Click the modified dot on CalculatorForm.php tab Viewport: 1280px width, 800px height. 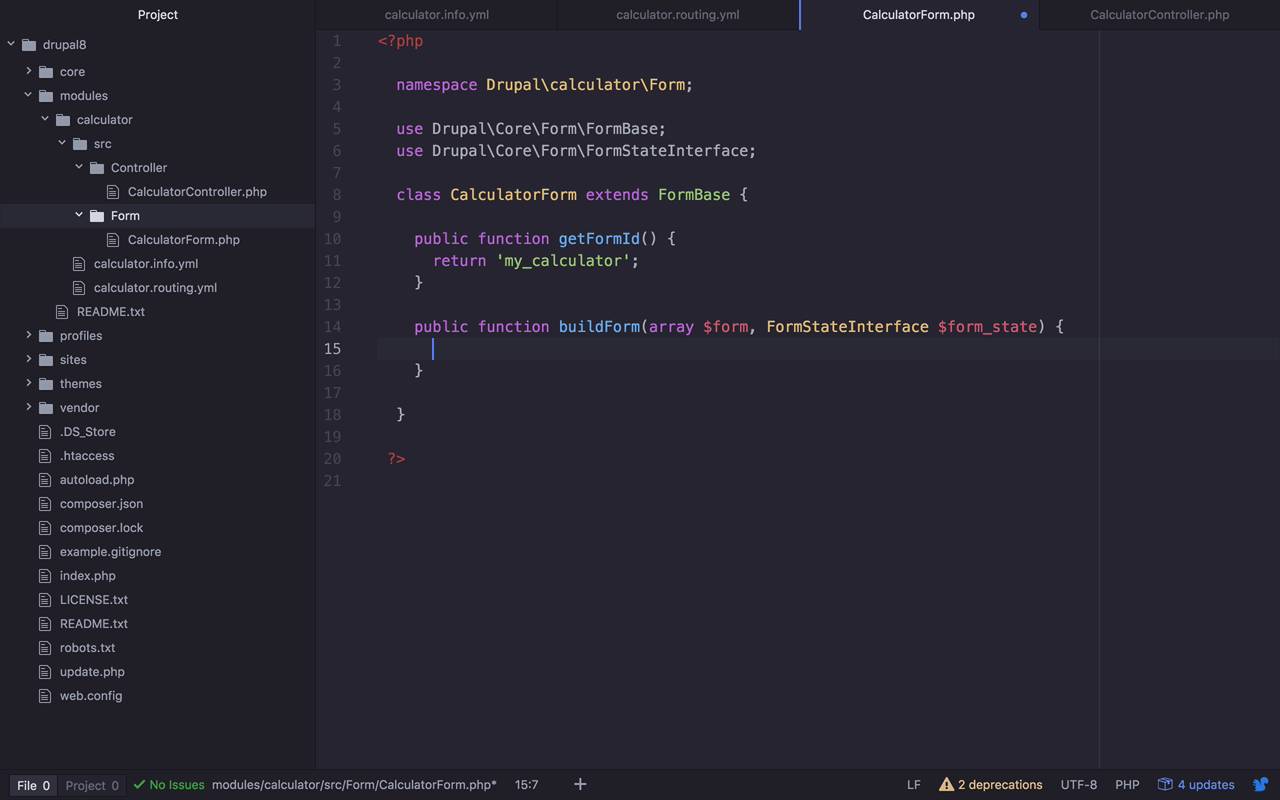(x=1024, y=15)
